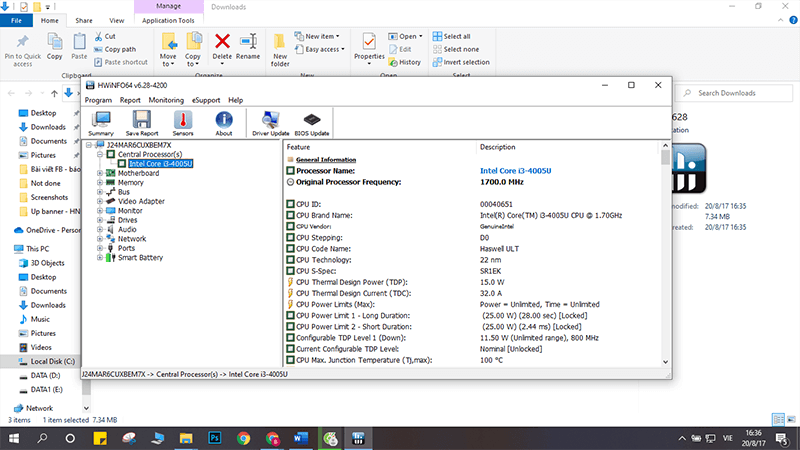The image size is (800, 450).
Task: Launch BIOS Update tool
Action: tap(312, 124)
